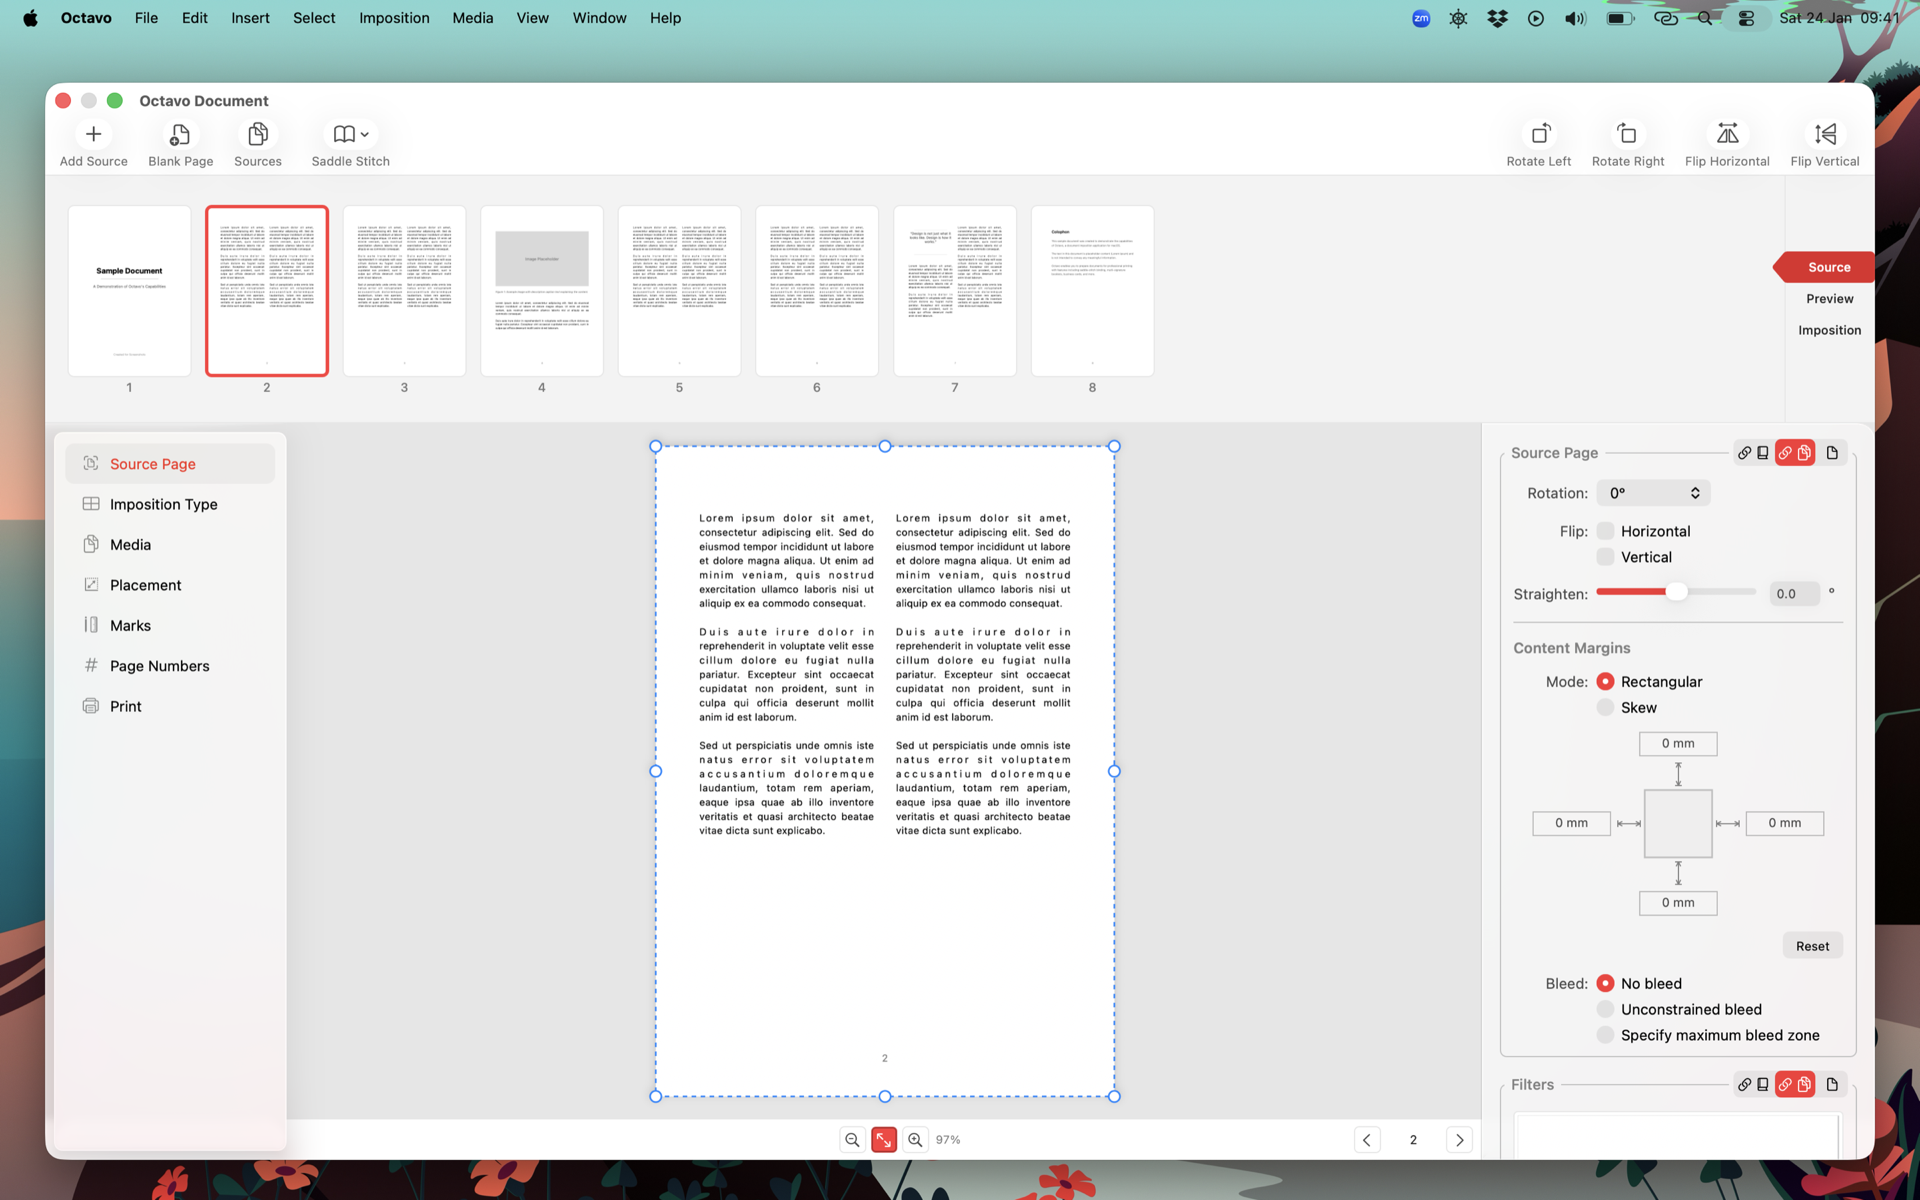The width and height of the screenshot is (1920, 1200).
Task: Enable the Vertical flip checkbox
Action: (x=1605, y=557)
